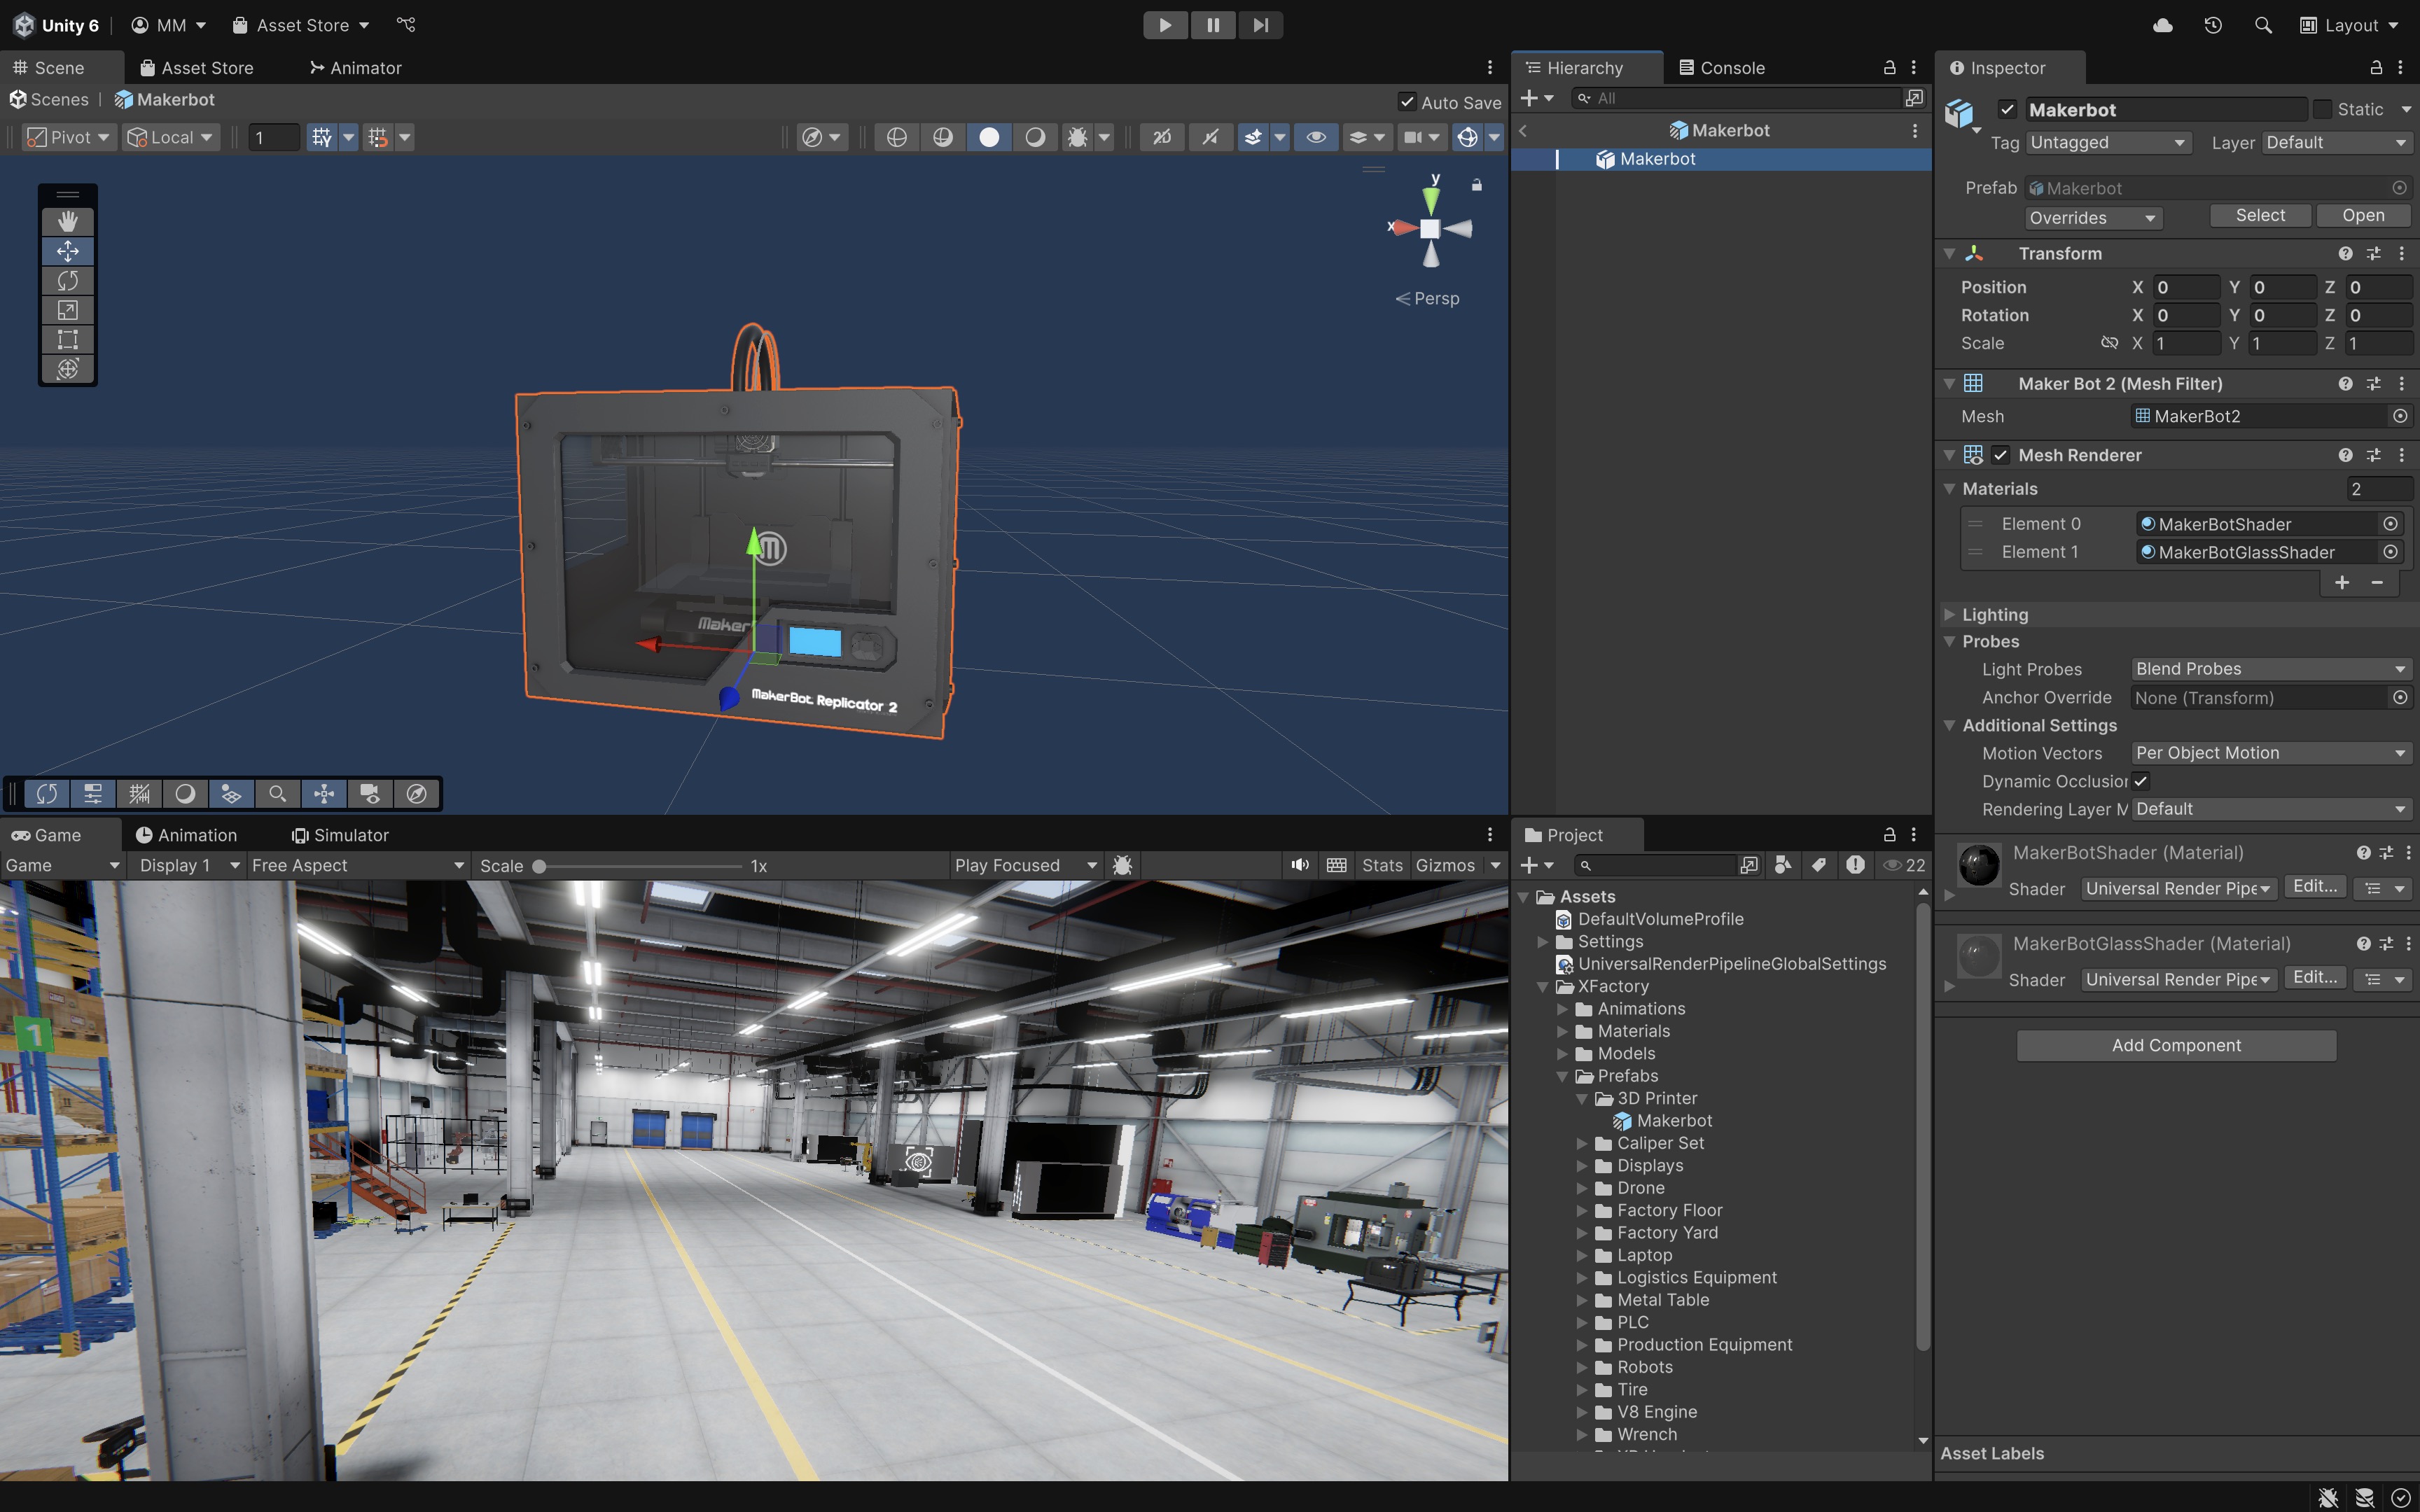Select the Rect transform tool
Screen dimensions: 2420x1512
pyautogui.click(x=67, y=340)
